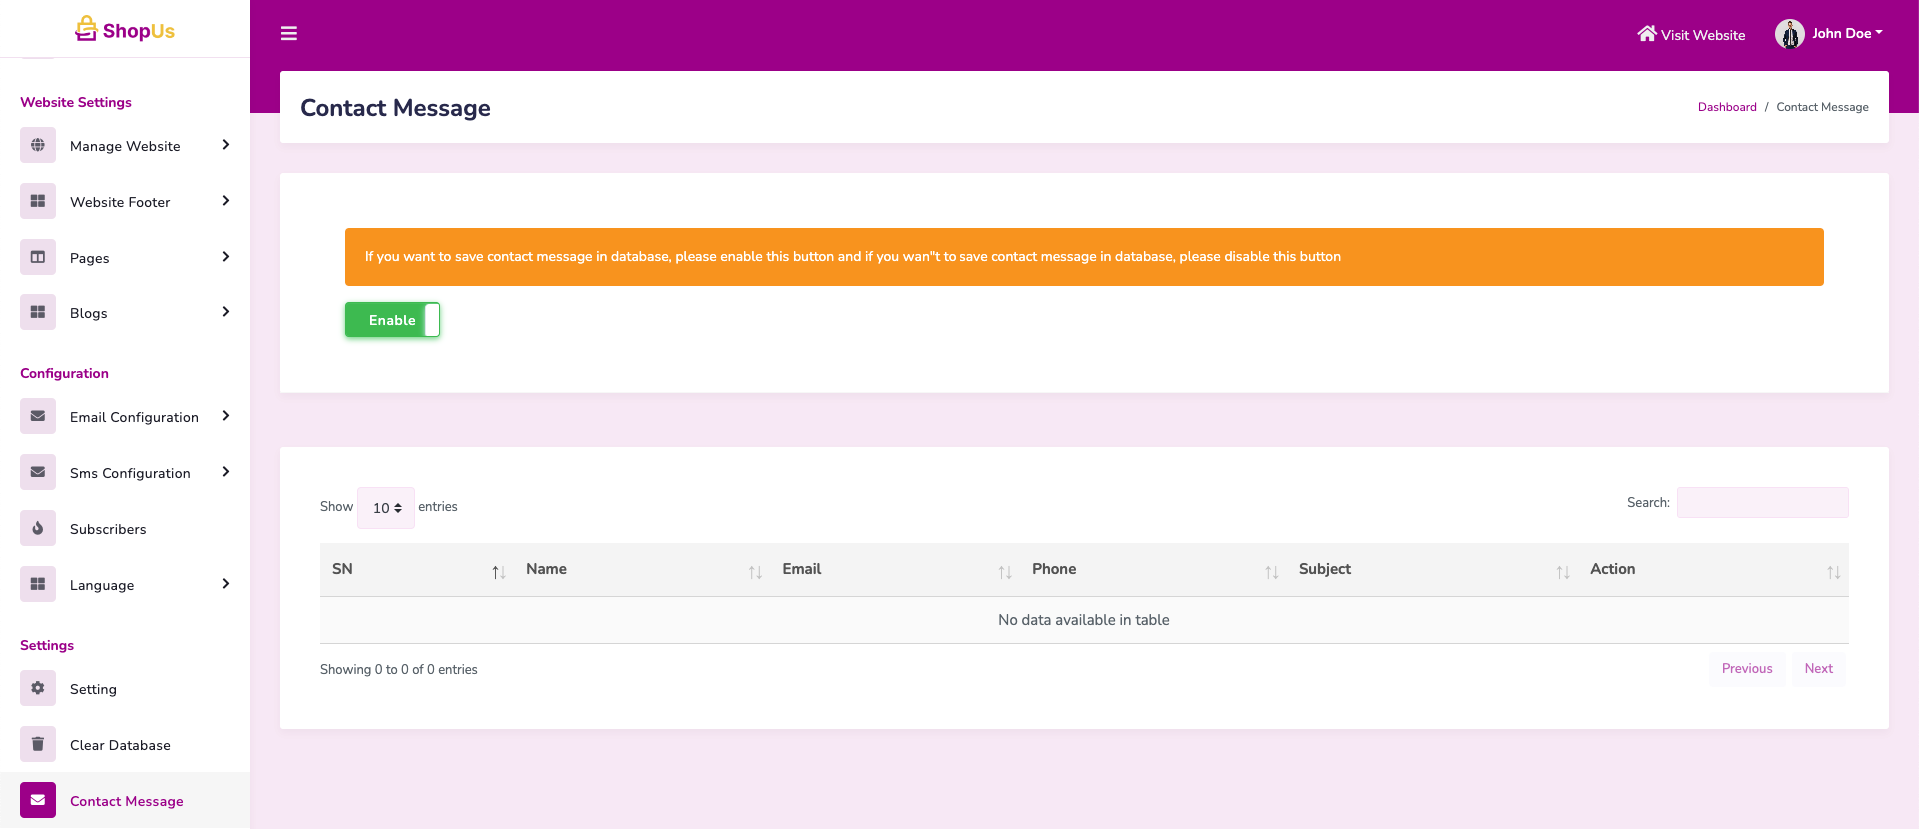
Task: Click the Manage Website globe icon
Action: point(38,145)
